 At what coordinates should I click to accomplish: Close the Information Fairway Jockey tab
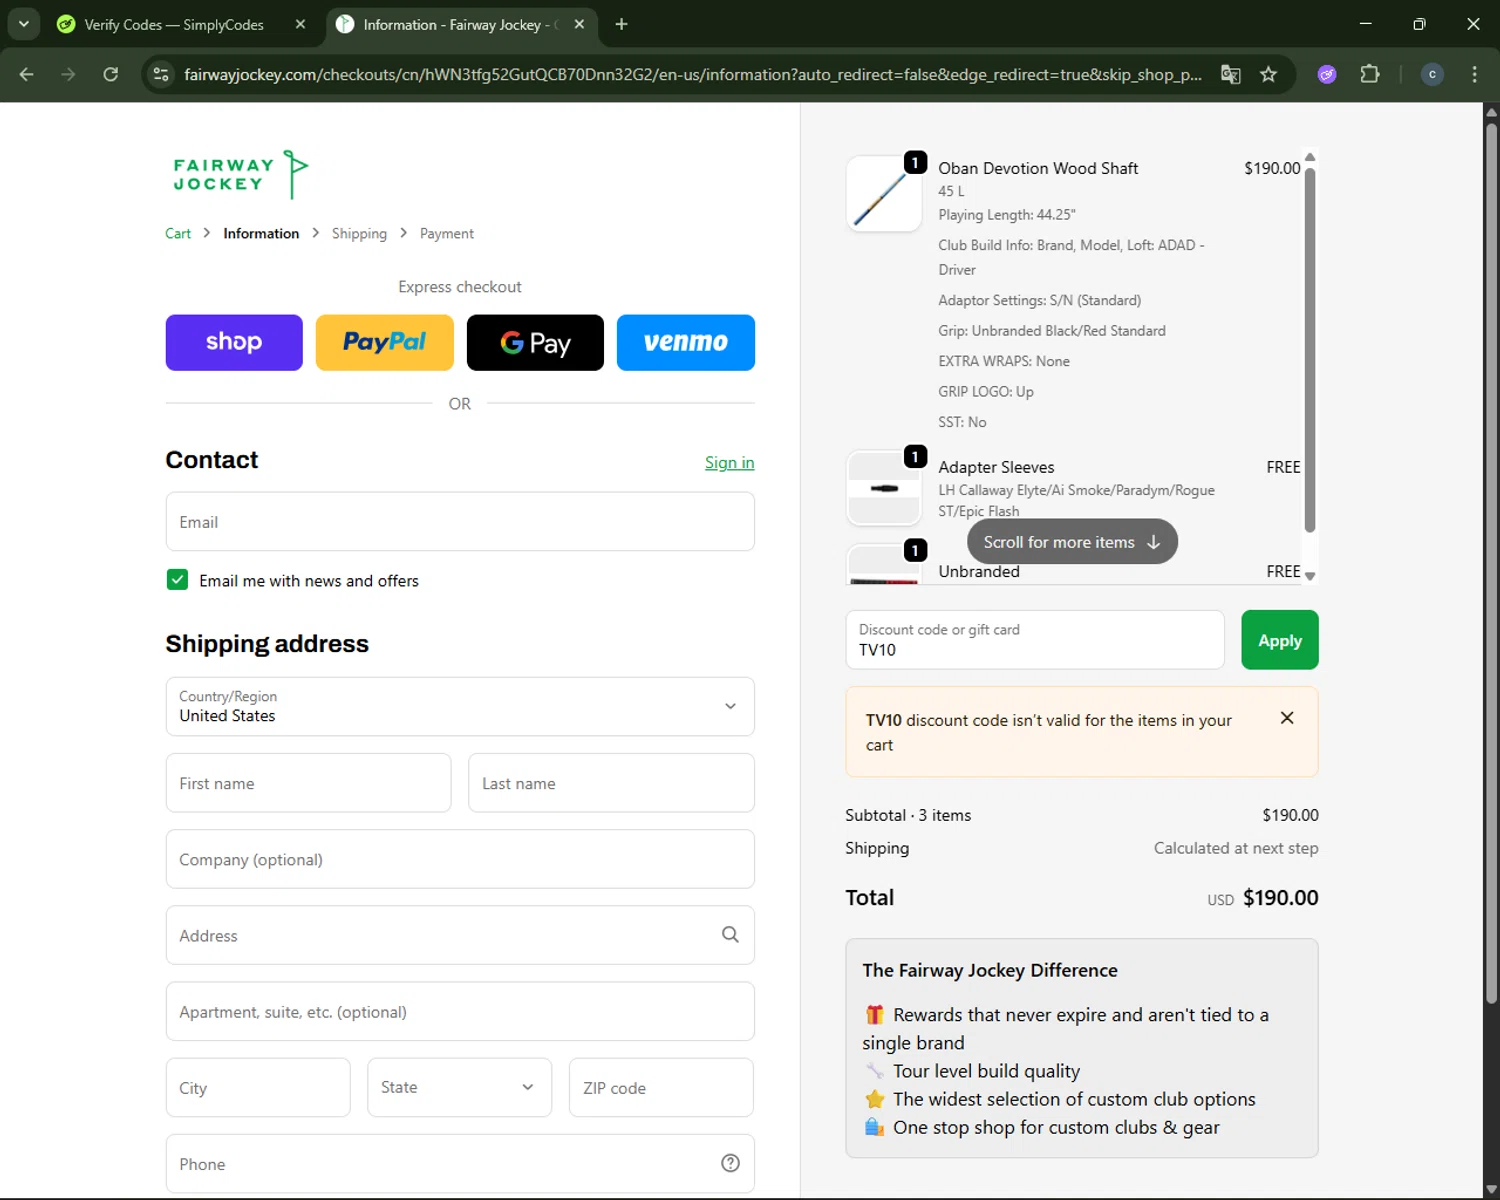coord(579,24)
